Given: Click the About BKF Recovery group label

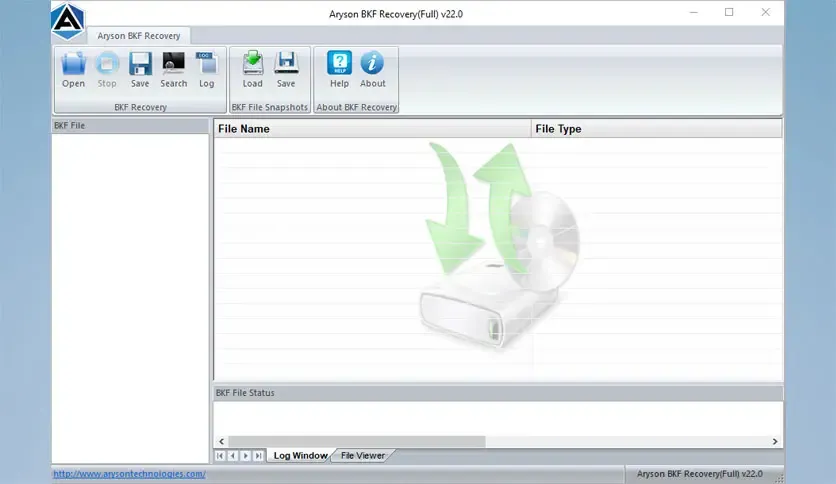Looking at the screenshot, I should click(x=357, y=107).
